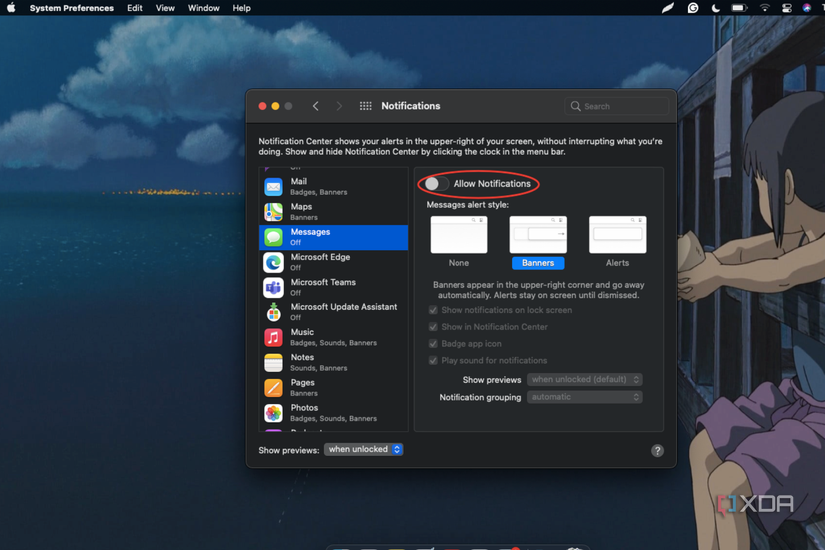Select Microsoft Edge row
Image resolution: width=825 pixels, height=550 pixels.
[334, 262]
